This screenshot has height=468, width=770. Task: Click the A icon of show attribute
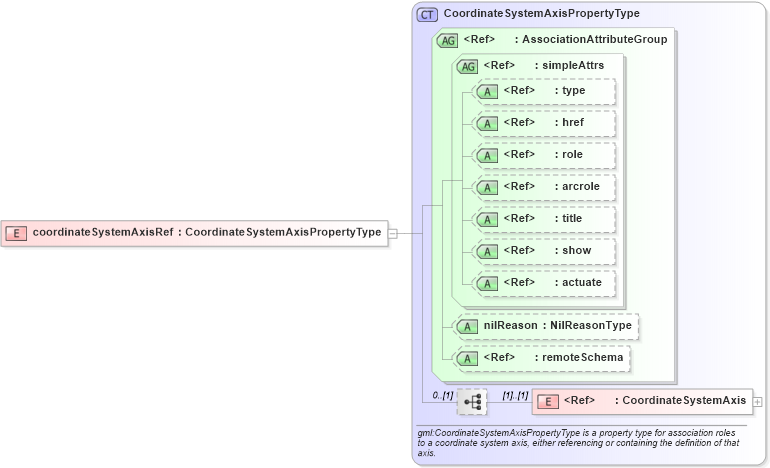(x=487, y=251)
